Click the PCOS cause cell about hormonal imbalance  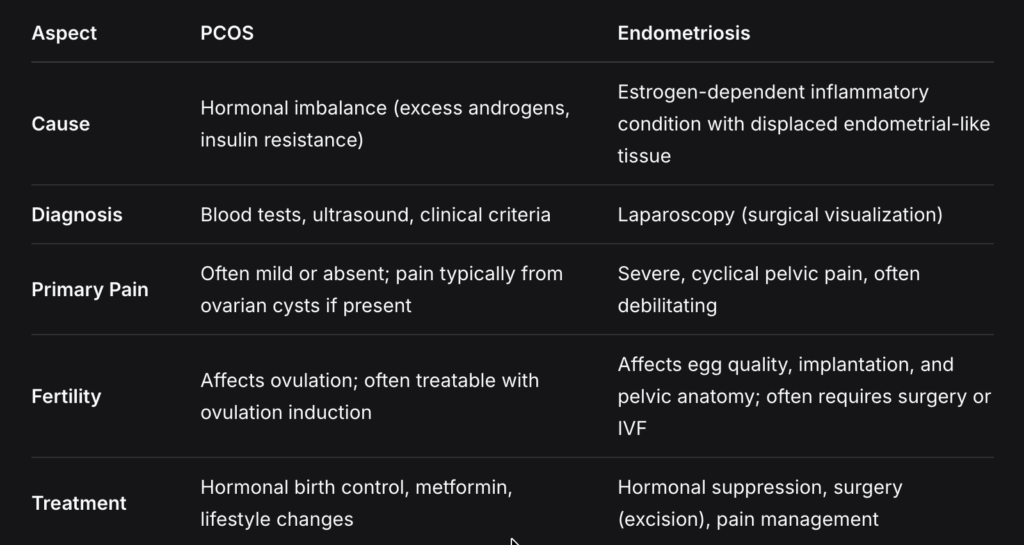point(385,124)
